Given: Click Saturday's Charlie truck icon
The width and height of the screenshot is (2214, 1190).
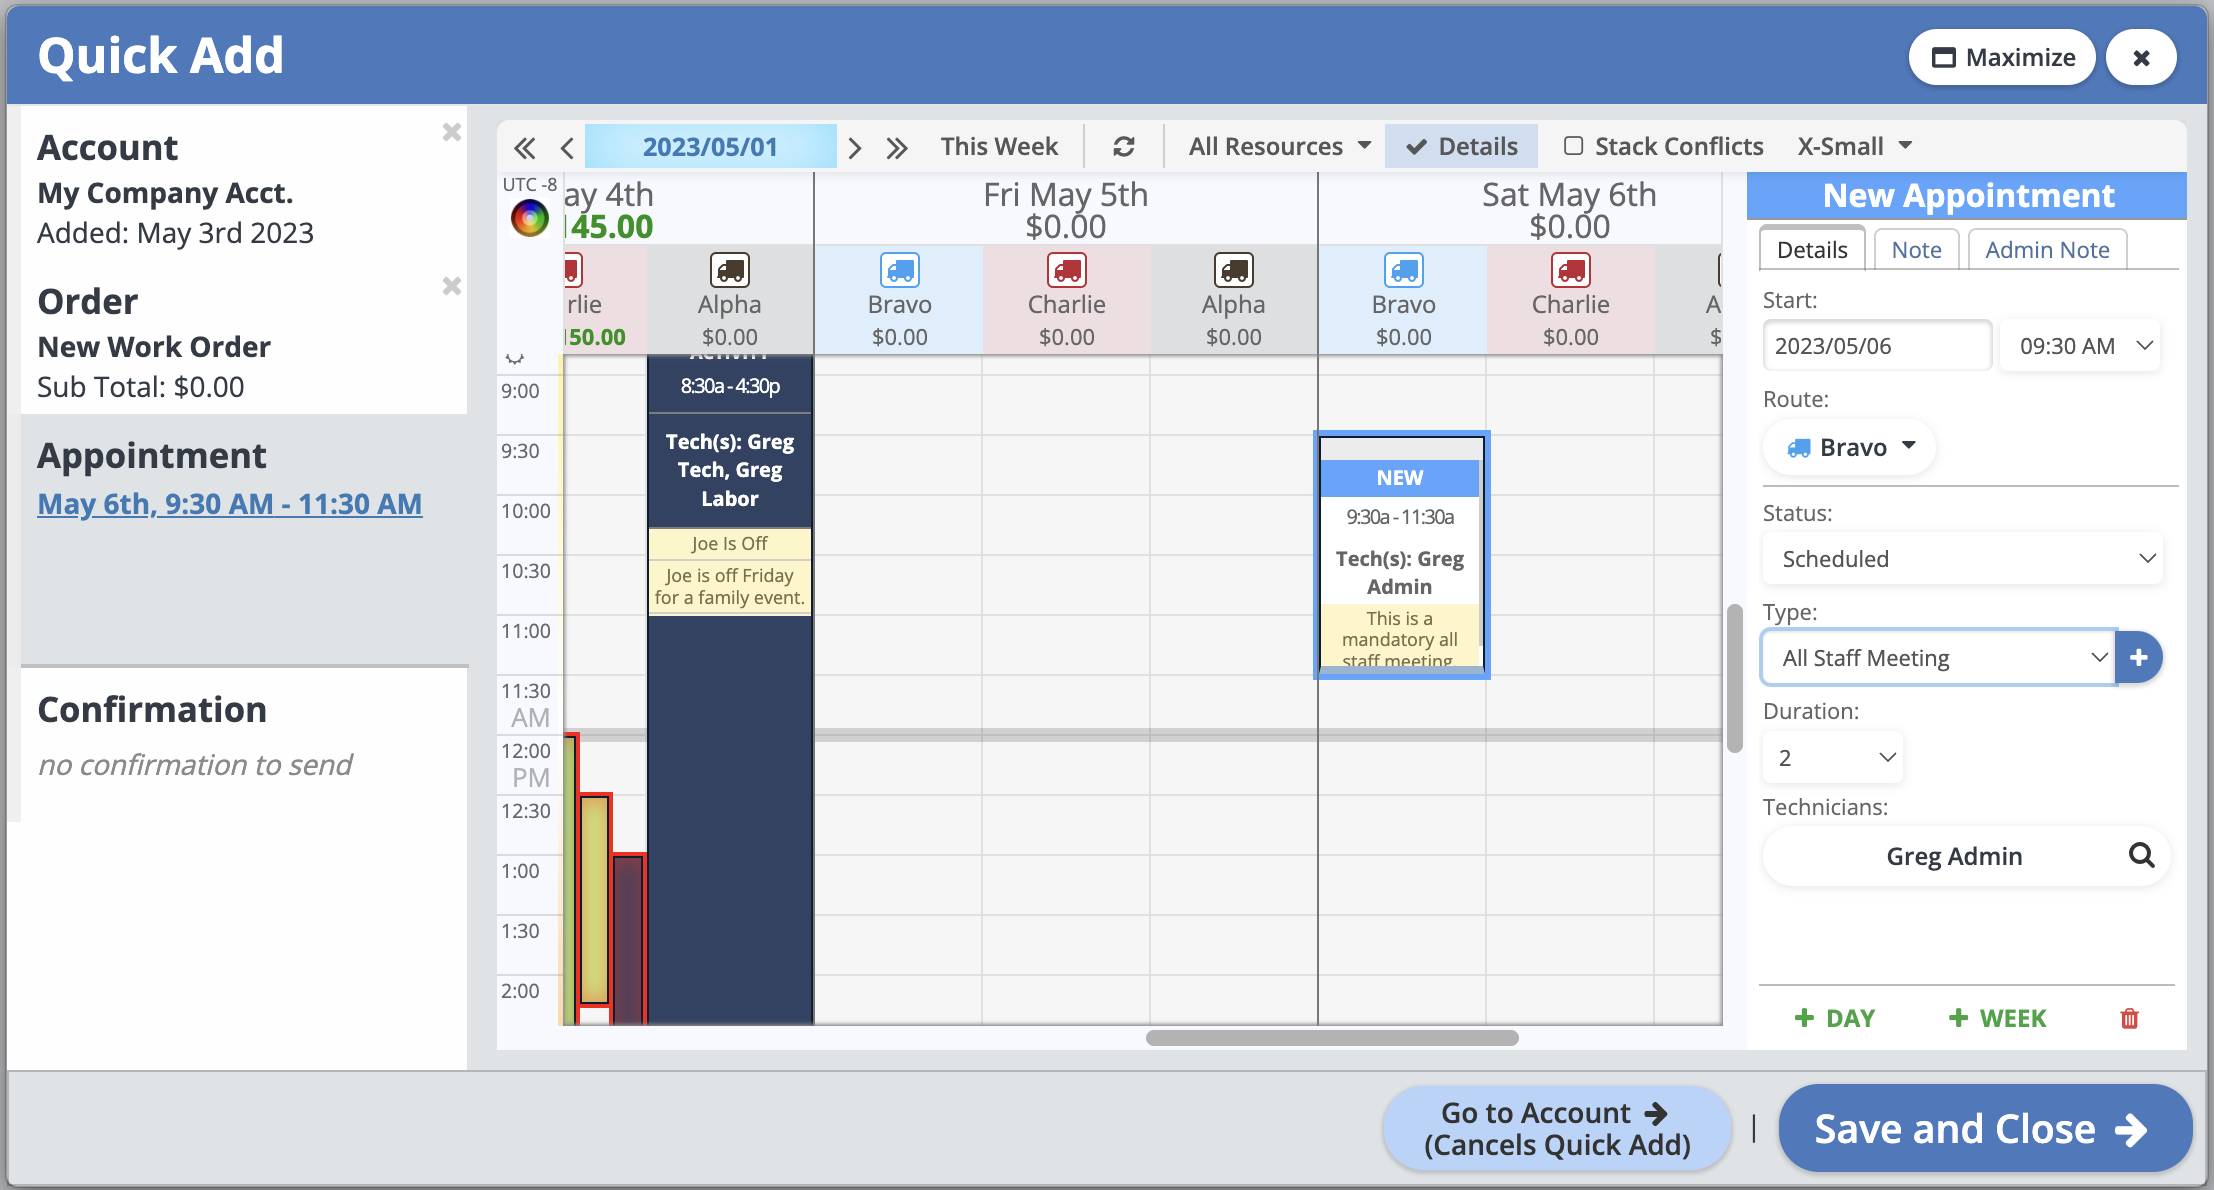Looking at the screenshot, I should [1570, 270].
